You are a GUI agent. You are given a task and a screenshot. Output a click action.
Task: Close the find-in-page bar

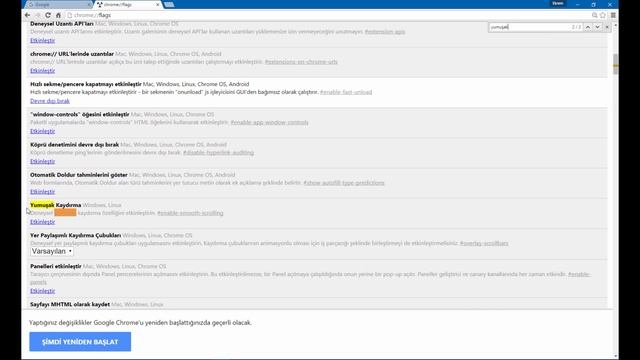coord(607,27)
